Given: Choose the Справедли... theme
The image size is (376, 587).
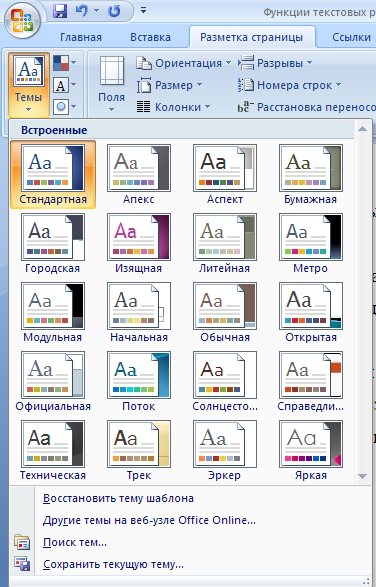Looking at the screenshot, I should 310,381.
